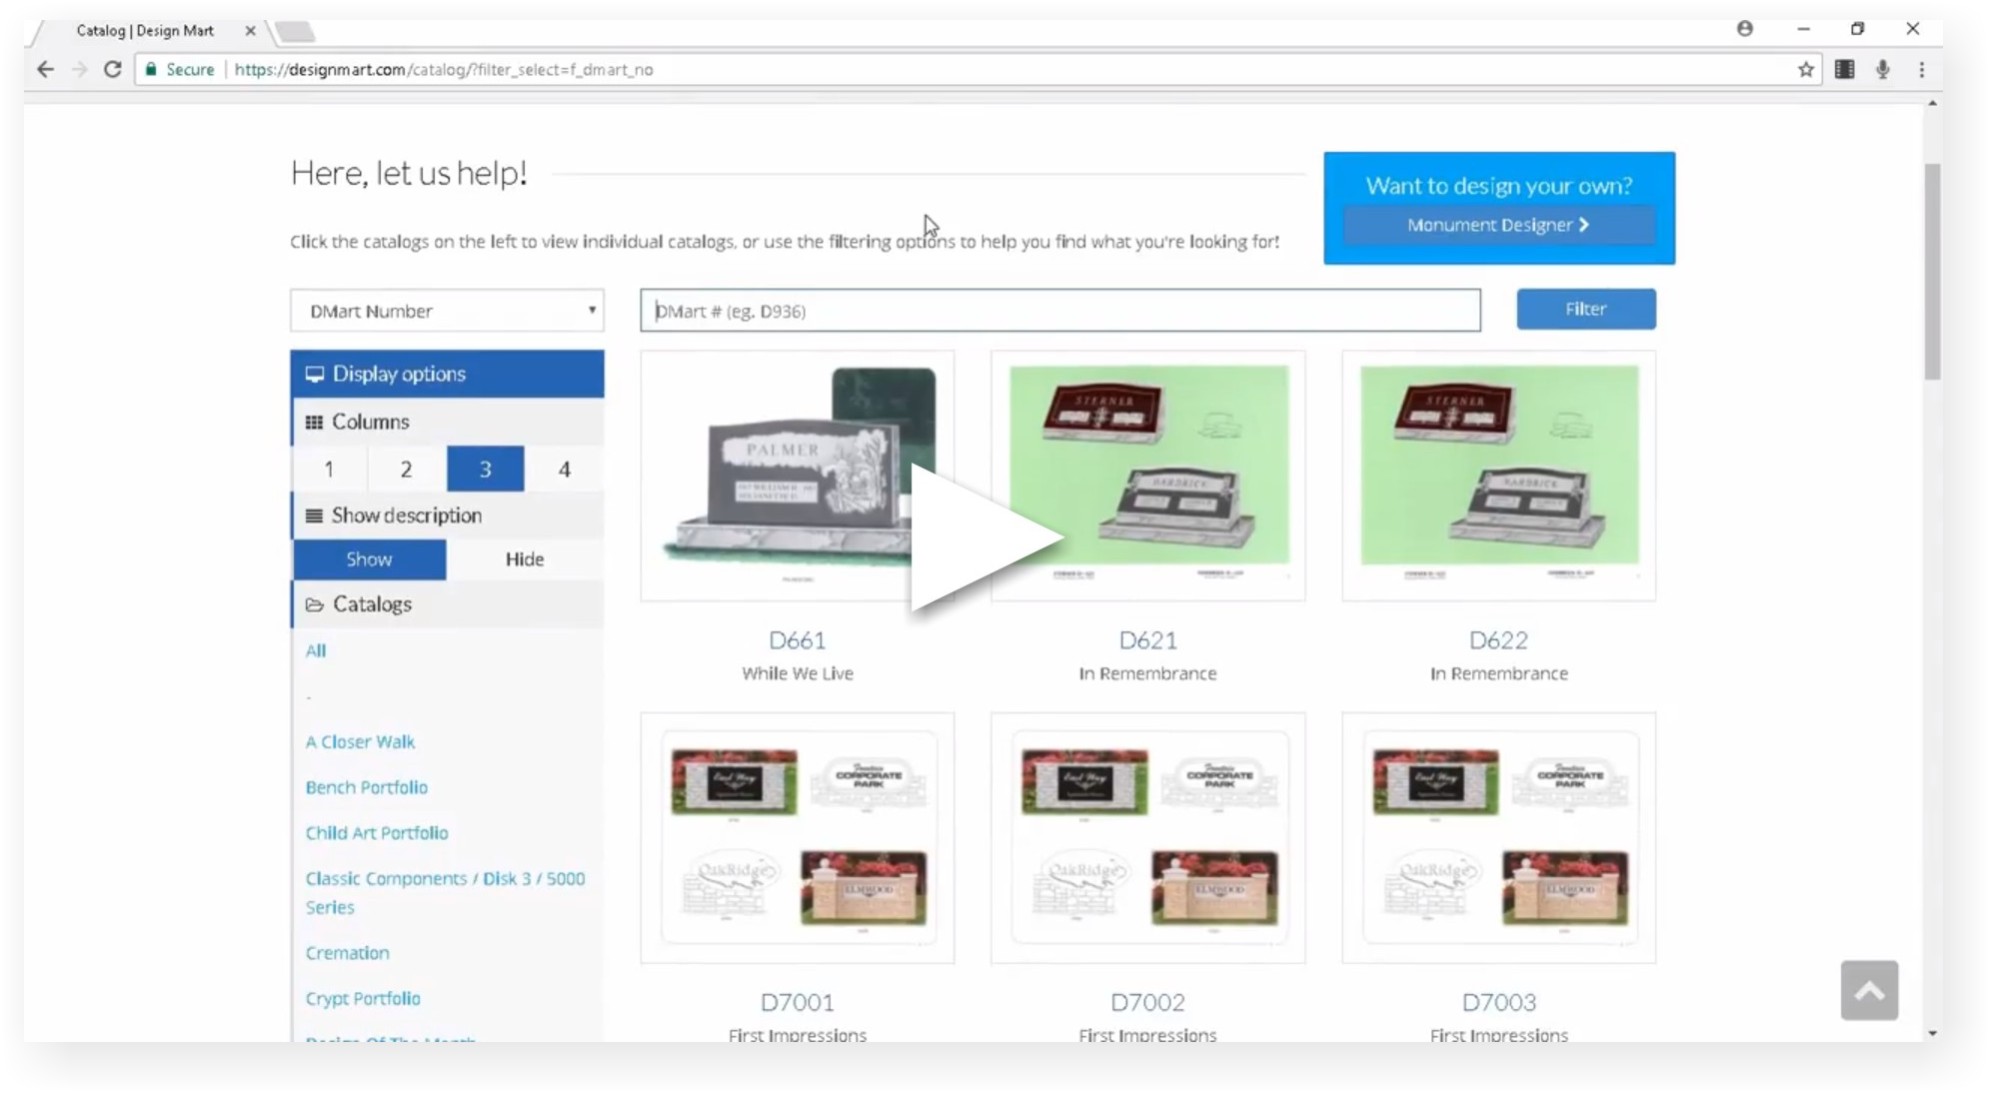Open the reading list icon beside the star
This screenshot has width=1991, height=1094.
click(x=1843, y=69)
